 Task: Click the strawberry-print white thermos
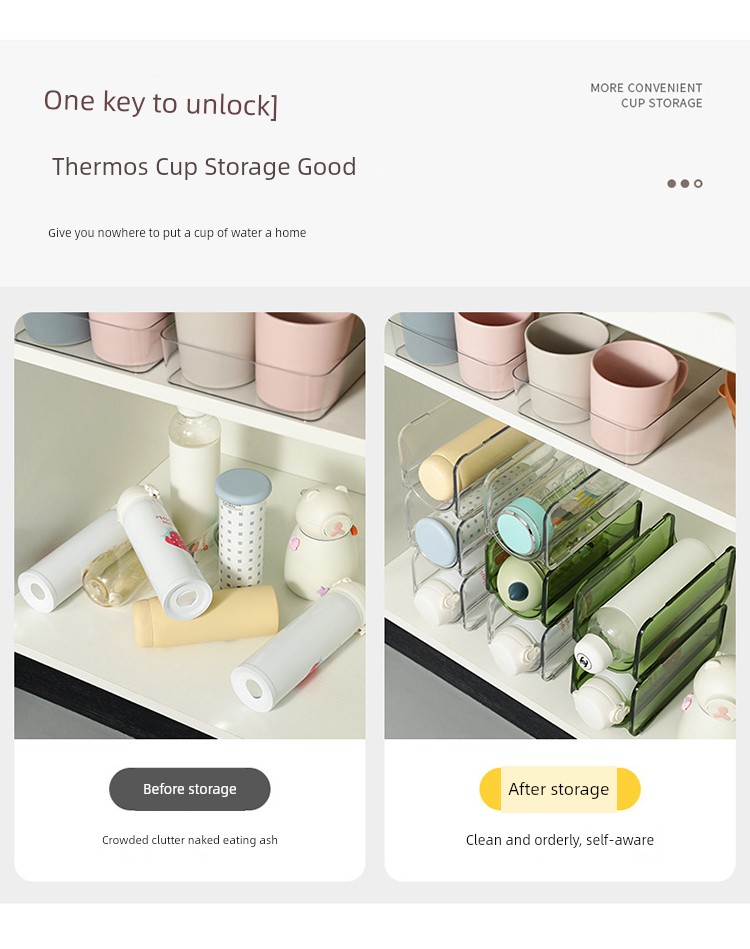(x=163, y=548)
